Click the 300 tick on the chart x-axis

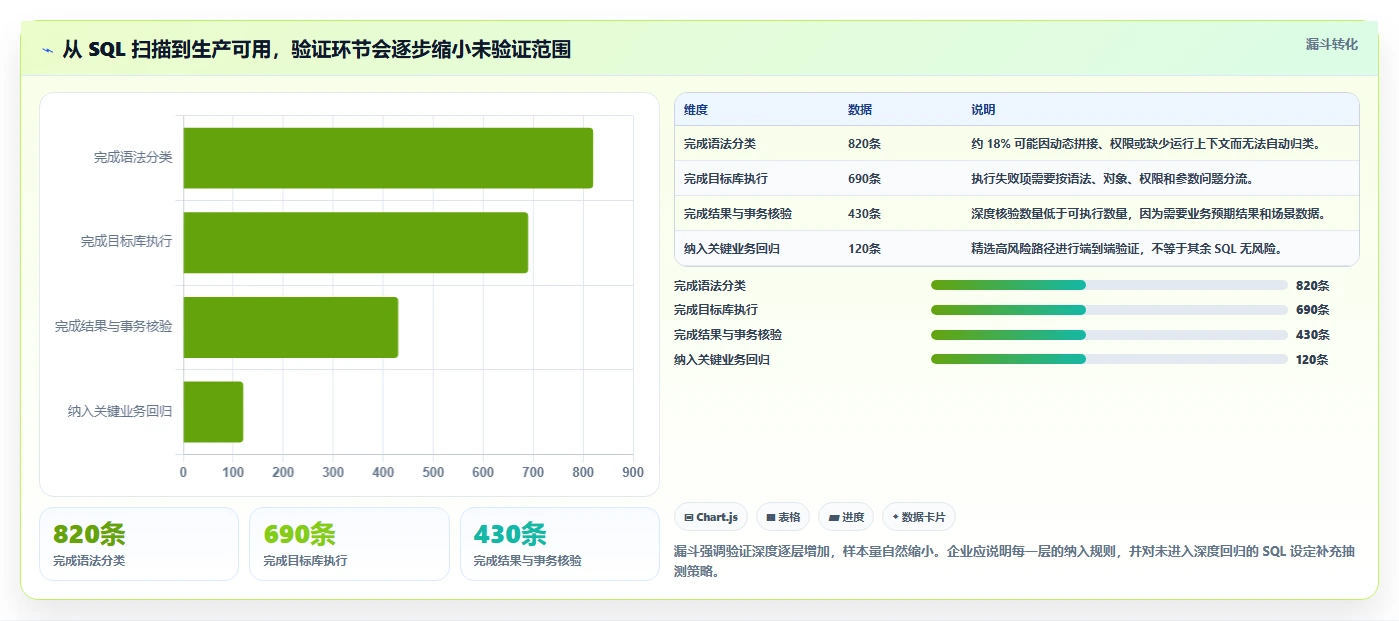click(333, 472)
